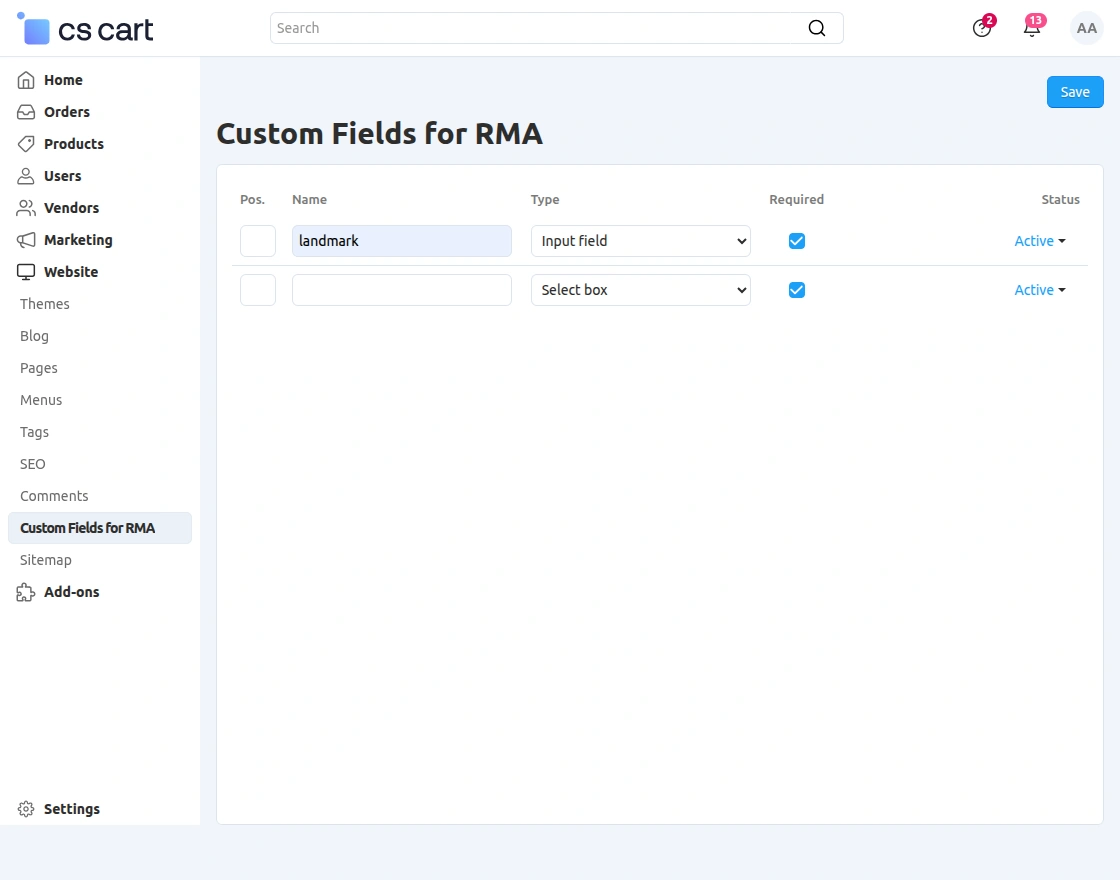Image resolution: width=1120 pixels, height=880 pixels.
Task: Open the Sitemap page link
Action: click(x=45, y=560)
